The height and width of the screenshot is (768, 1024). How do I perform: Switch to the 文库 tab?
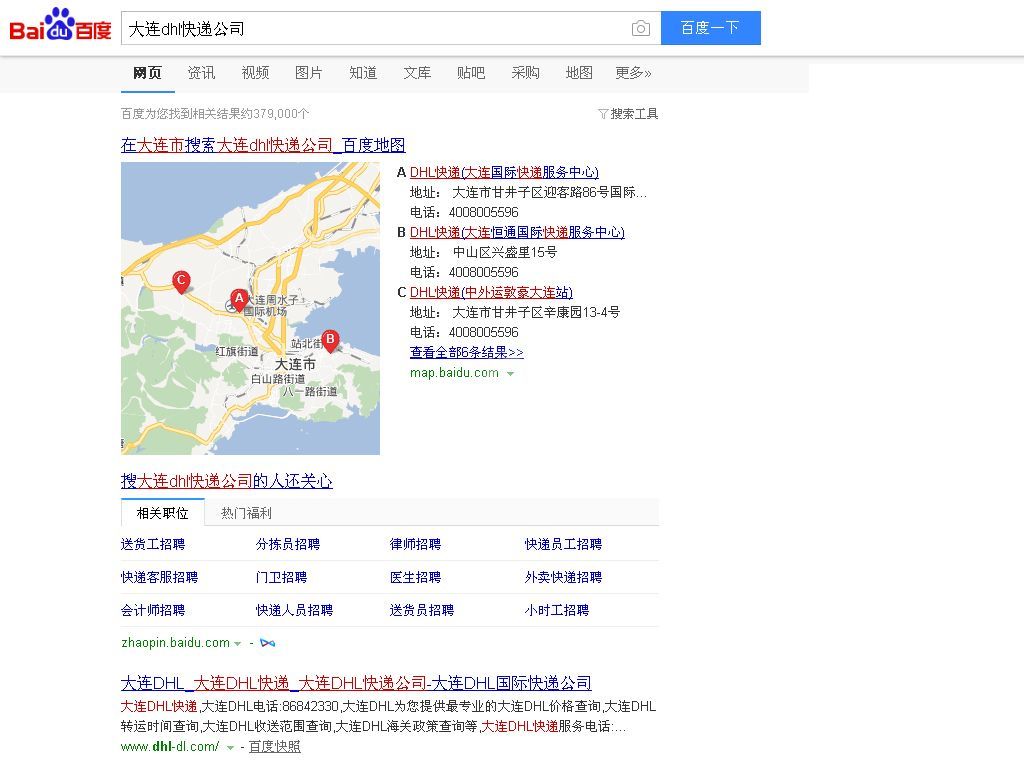coord(417,72)
